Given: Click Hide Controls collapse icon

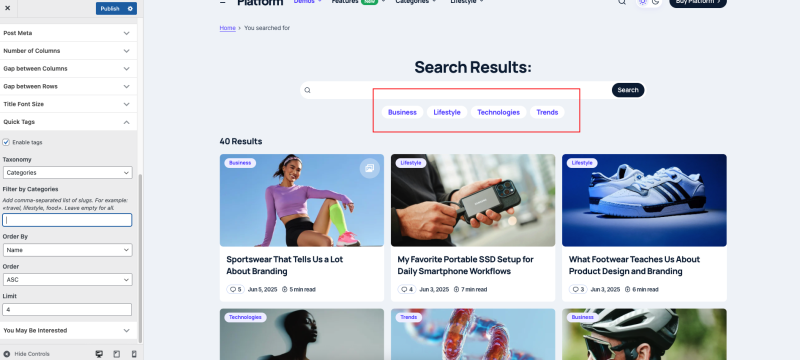Looking at the screenshot, I should [x=7, y=354].
